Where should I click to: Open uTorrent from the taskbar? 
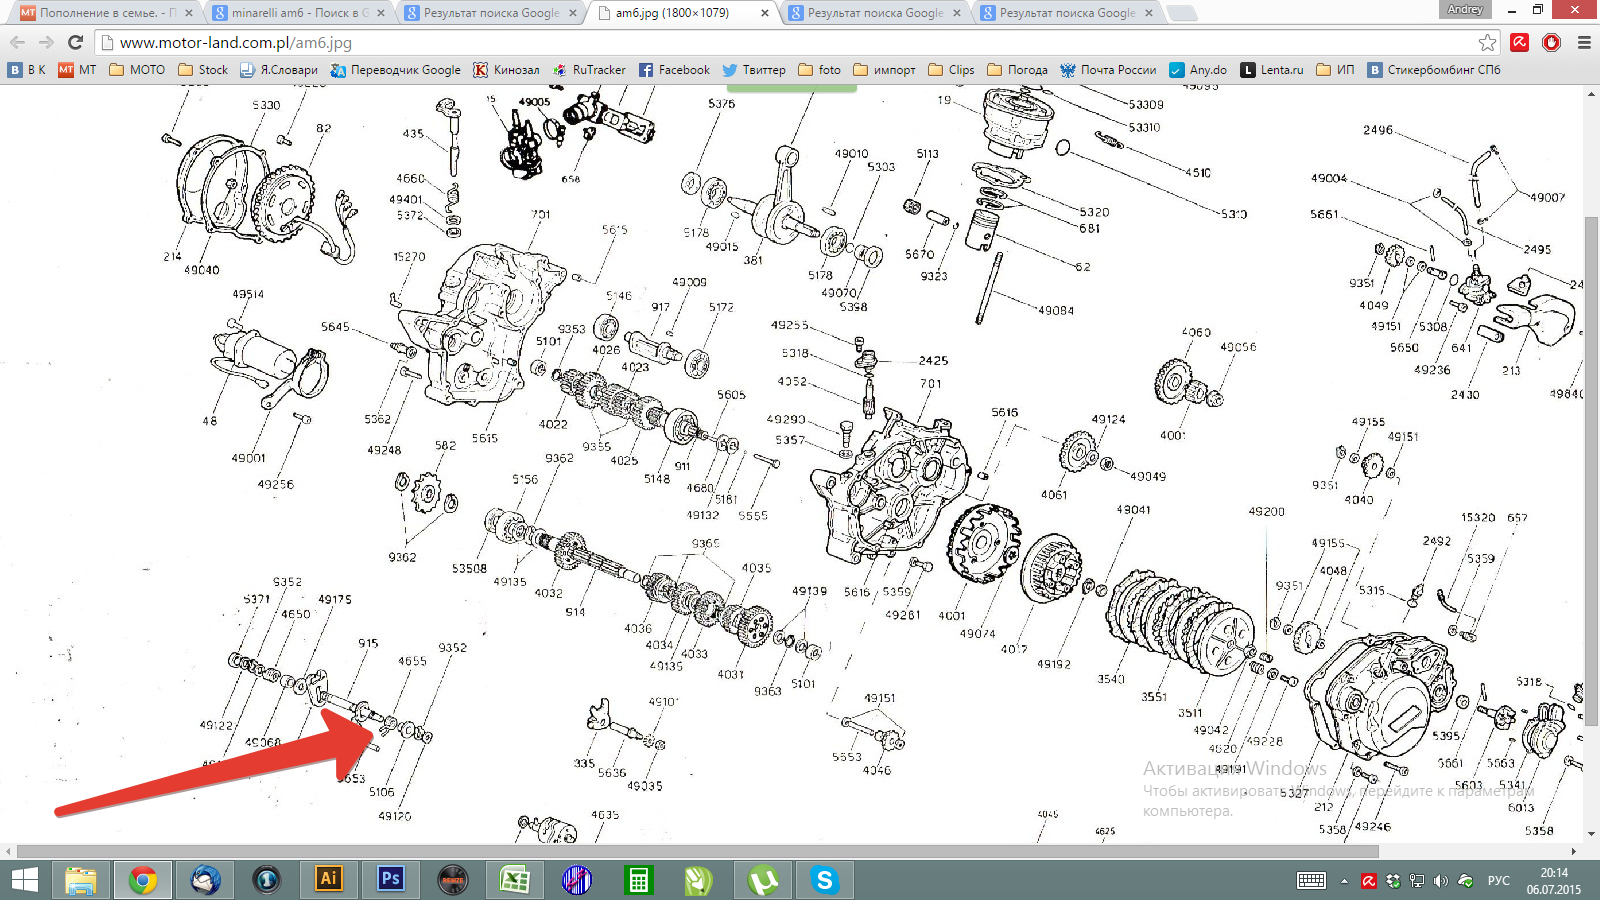[x=763, y=879]
